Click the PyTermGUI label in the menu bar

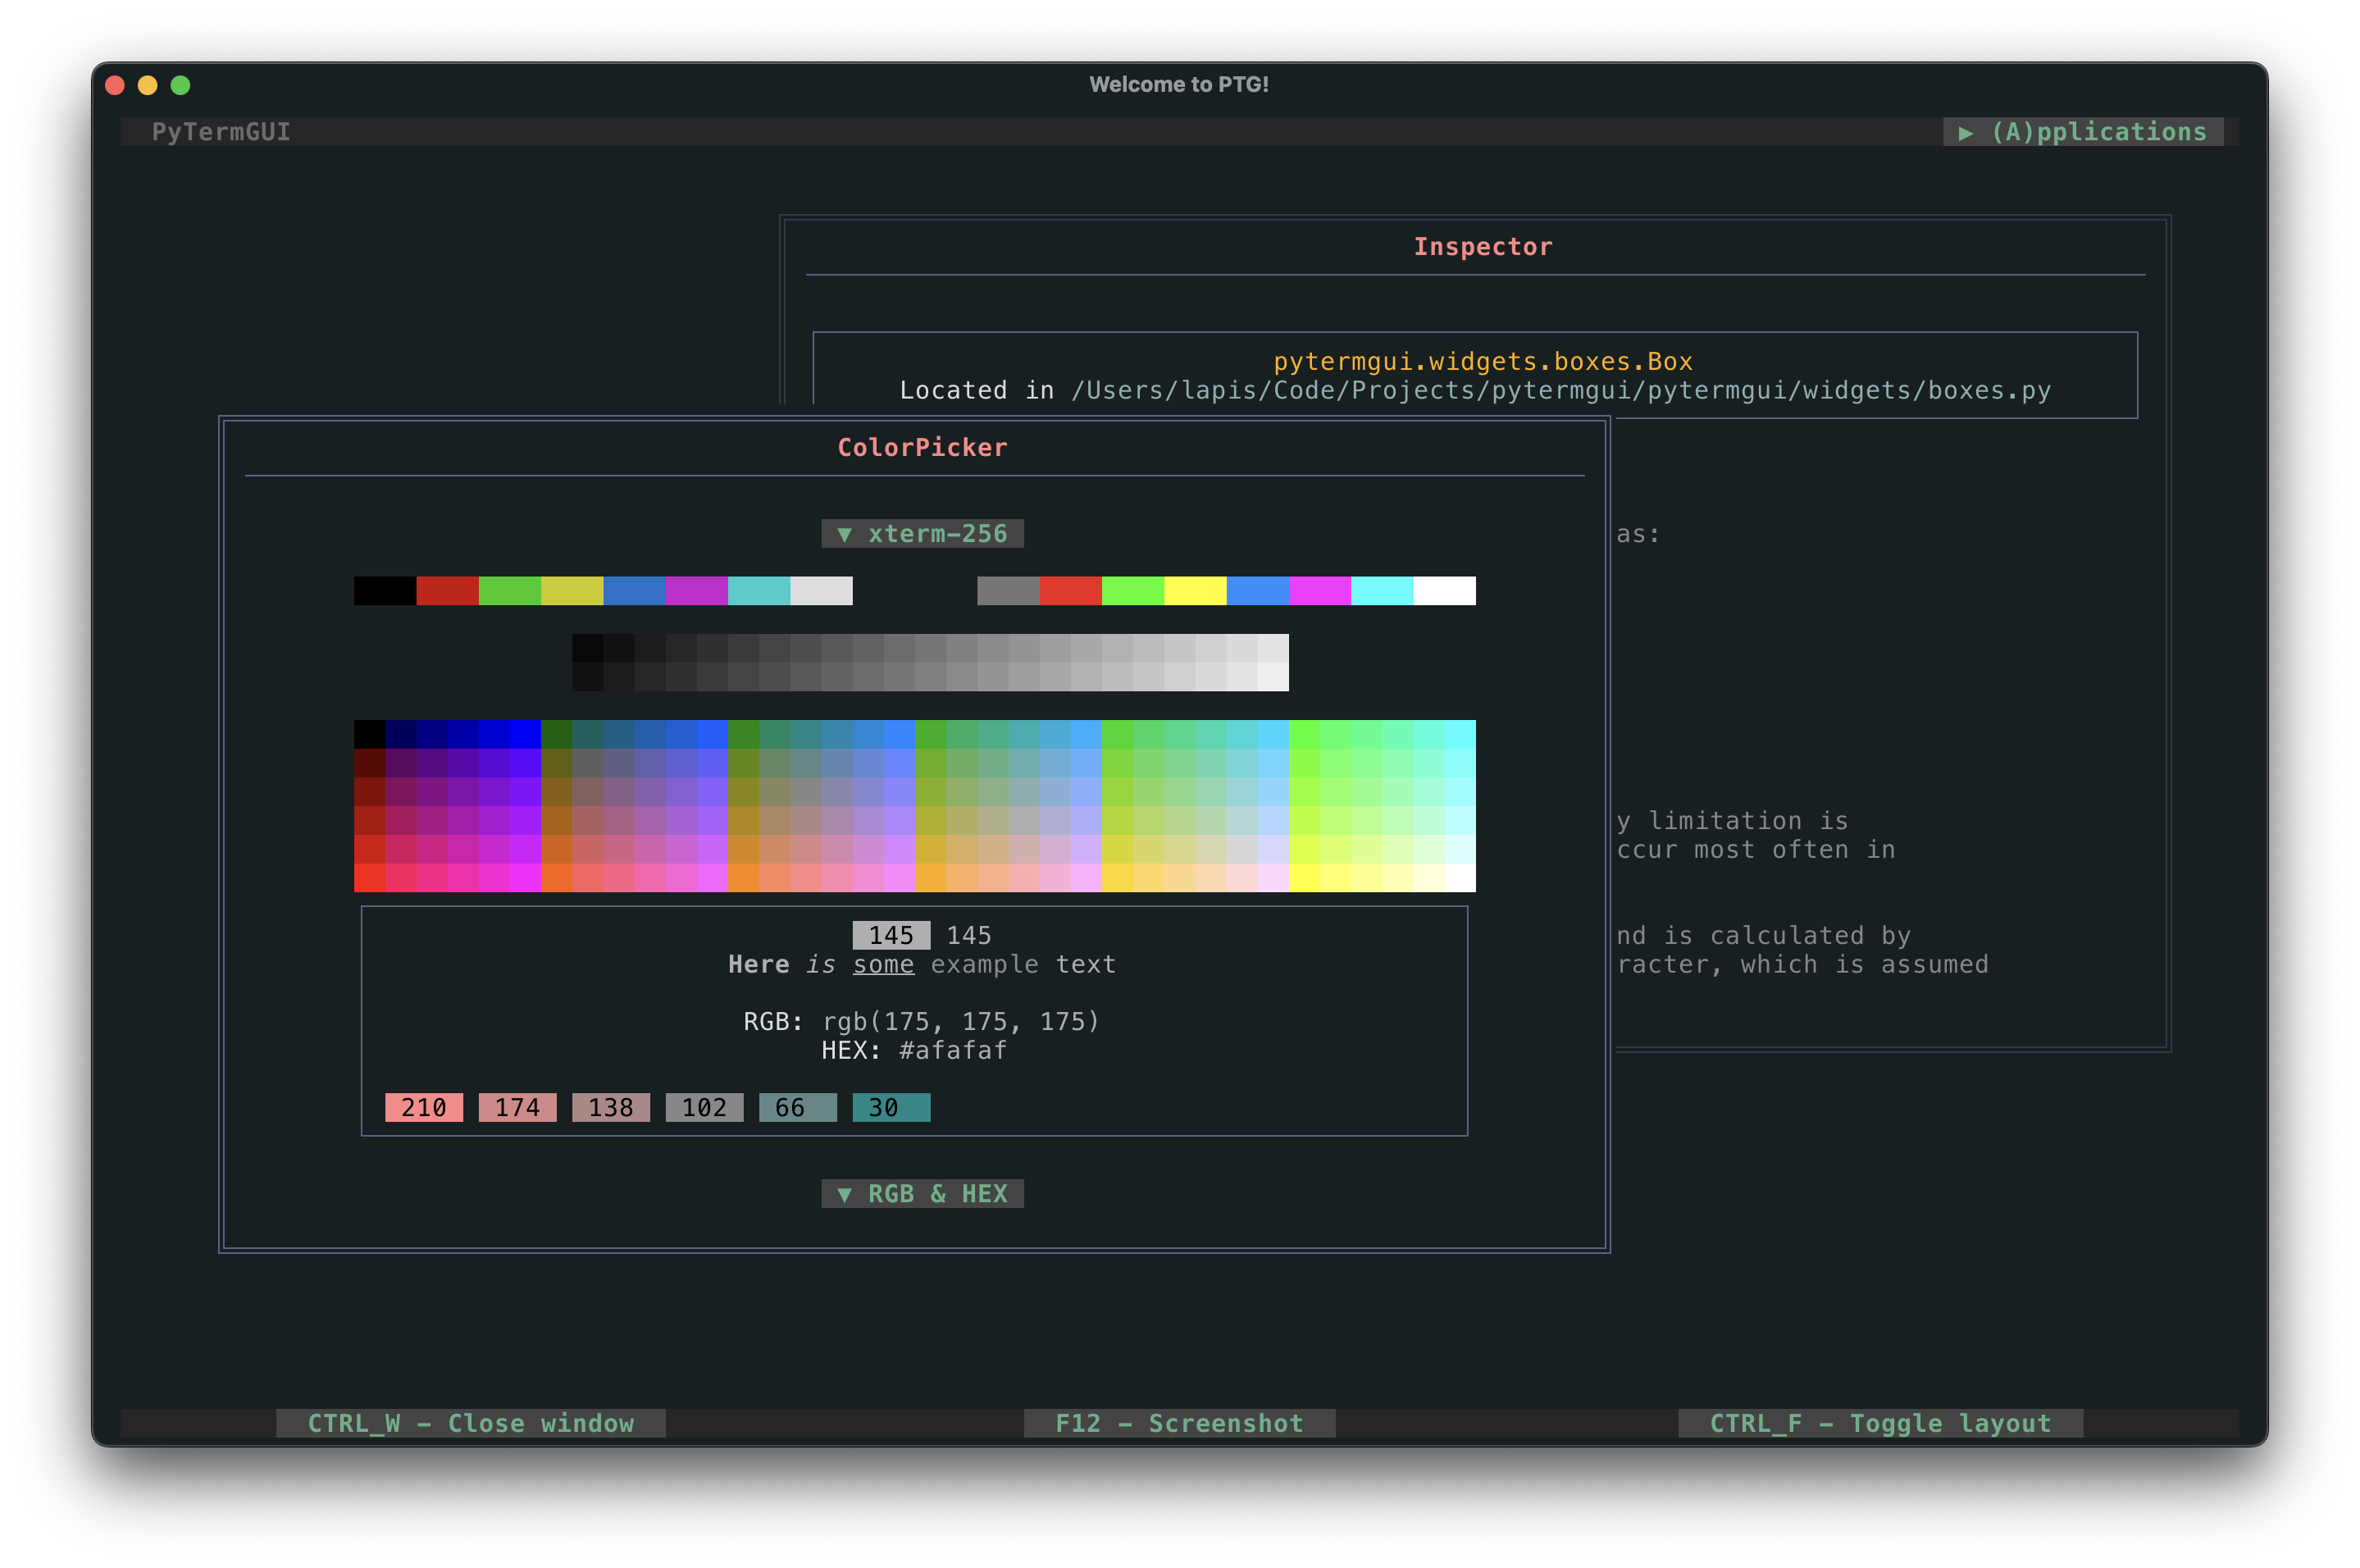221,131
